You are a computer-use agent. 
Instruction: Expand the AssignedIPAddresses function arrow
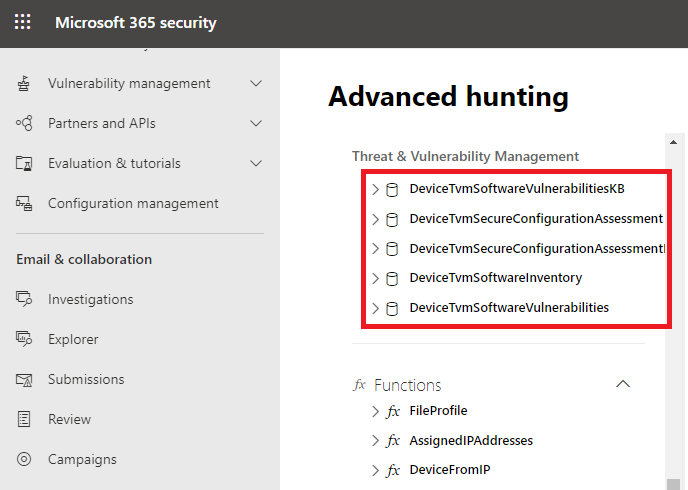375,440
